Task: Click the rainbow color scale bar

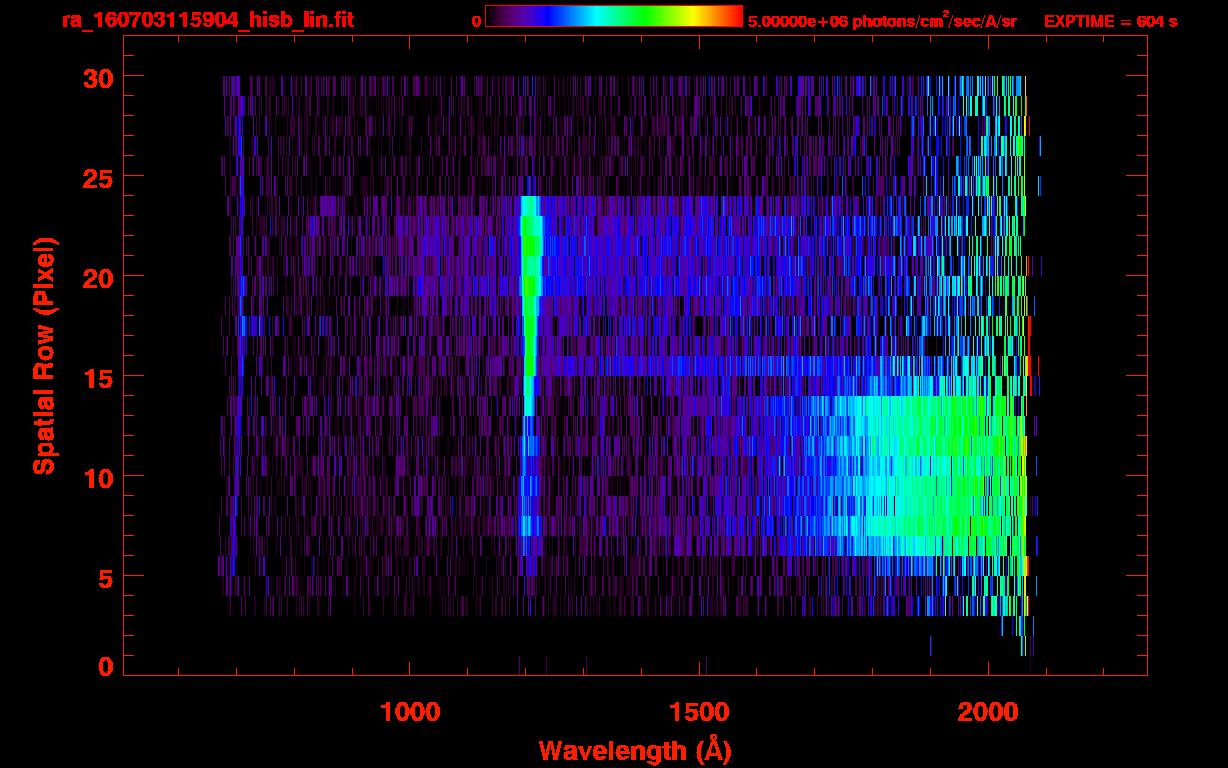Action: (613, 17)
